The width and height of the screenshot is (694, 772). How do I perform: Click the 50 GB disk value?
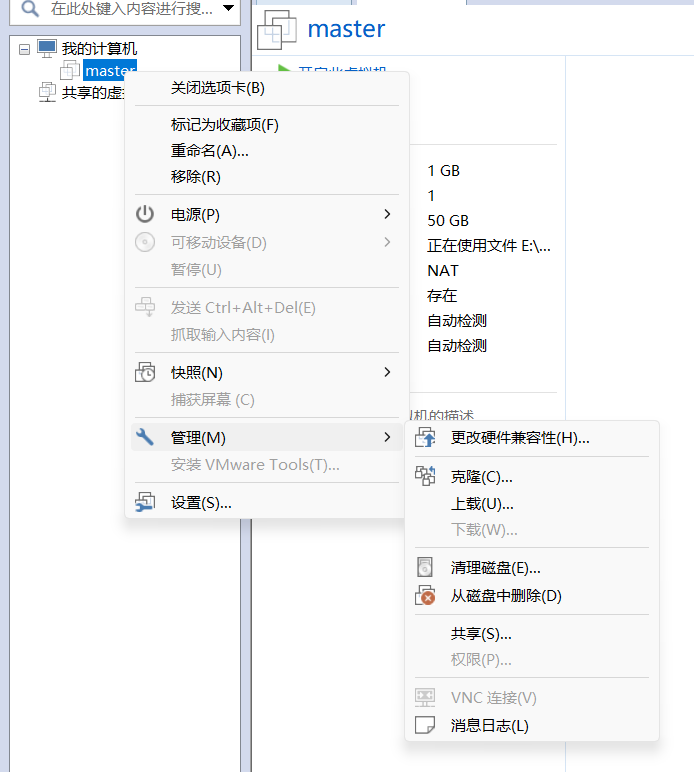point(448,221)
